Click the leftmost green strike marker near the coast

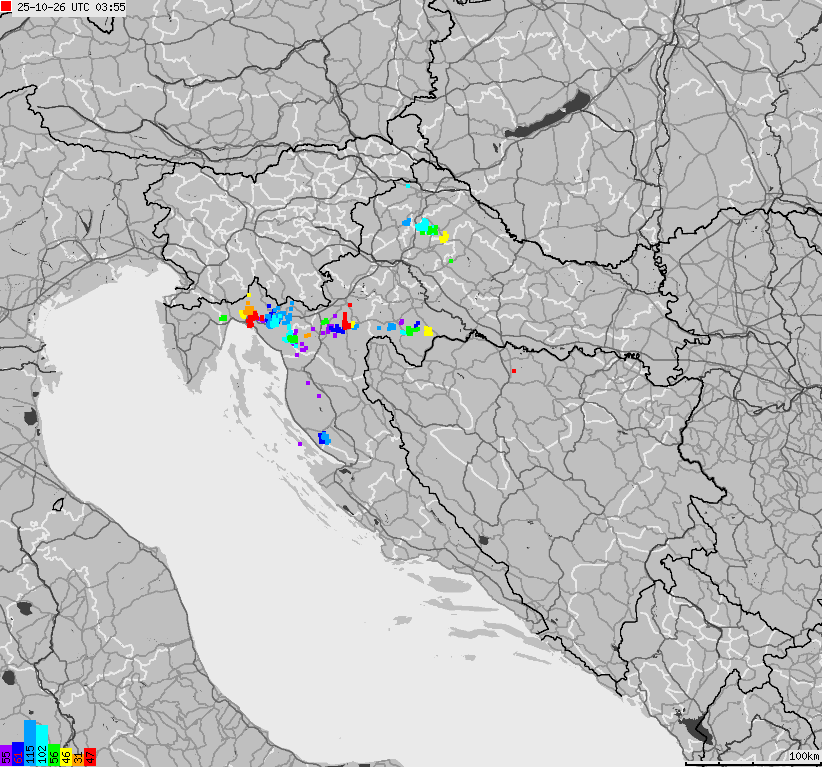coord(224,319)
